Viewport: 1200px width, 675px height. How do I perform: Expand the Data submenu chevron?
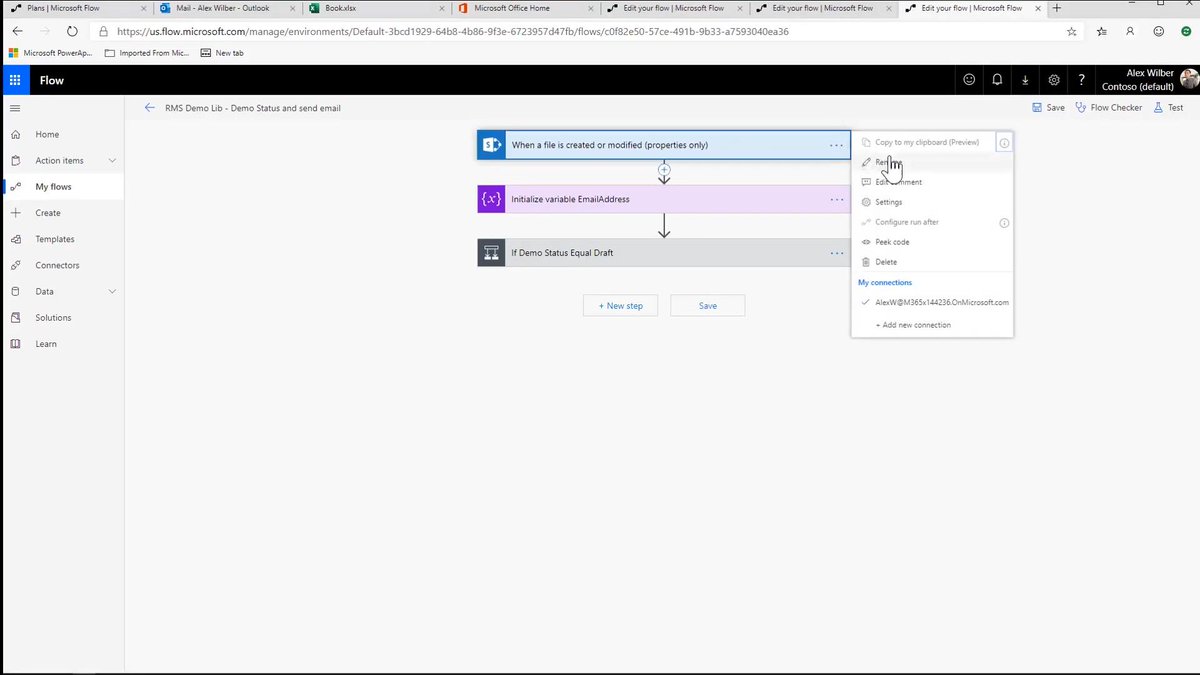coord(112,291)
